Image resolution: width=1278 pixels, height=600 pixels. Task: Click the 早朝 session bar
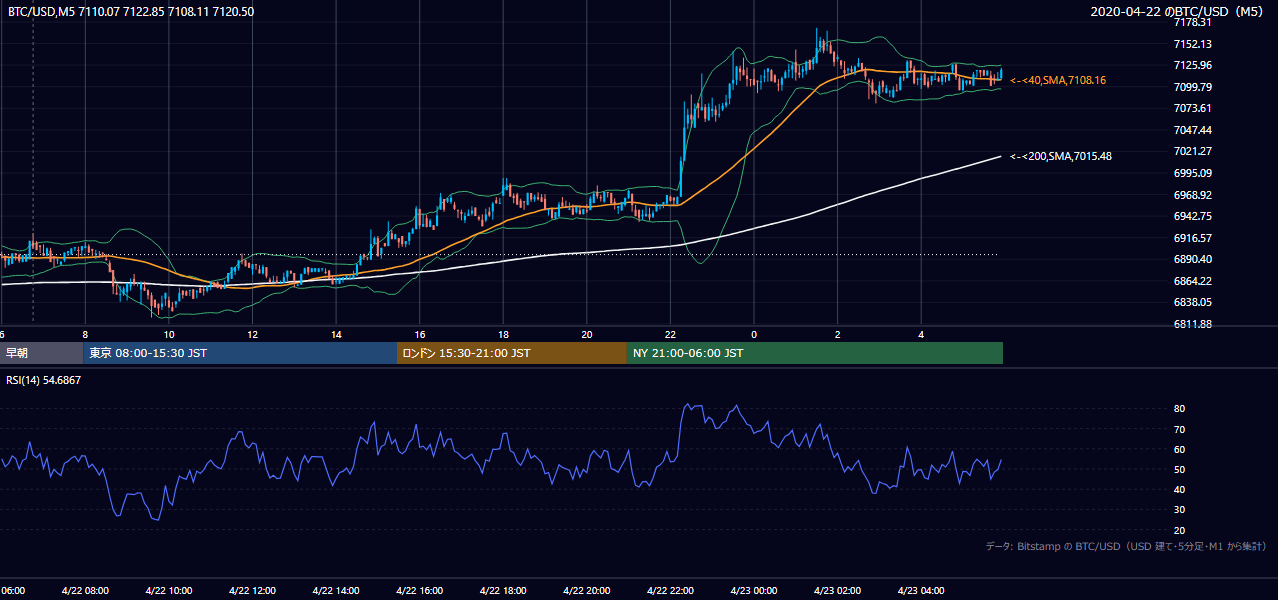coord(42,353)
